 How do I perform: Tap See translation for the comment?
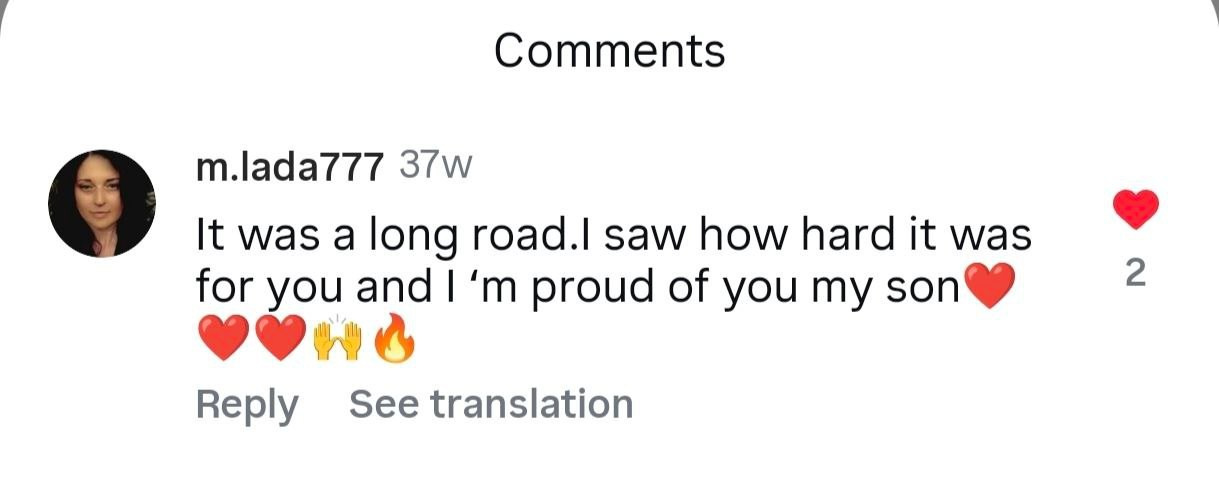490,404
